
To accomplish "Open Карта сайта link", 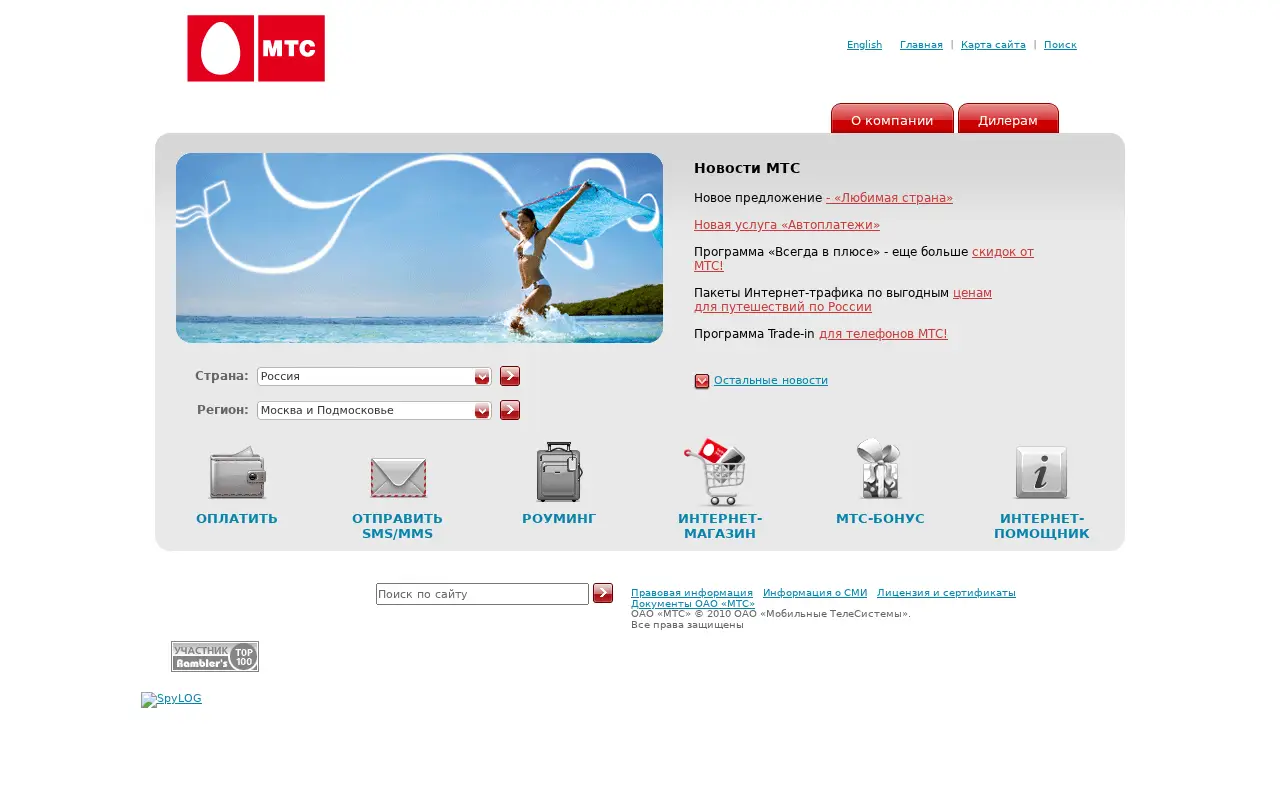I will click(993, 45).
